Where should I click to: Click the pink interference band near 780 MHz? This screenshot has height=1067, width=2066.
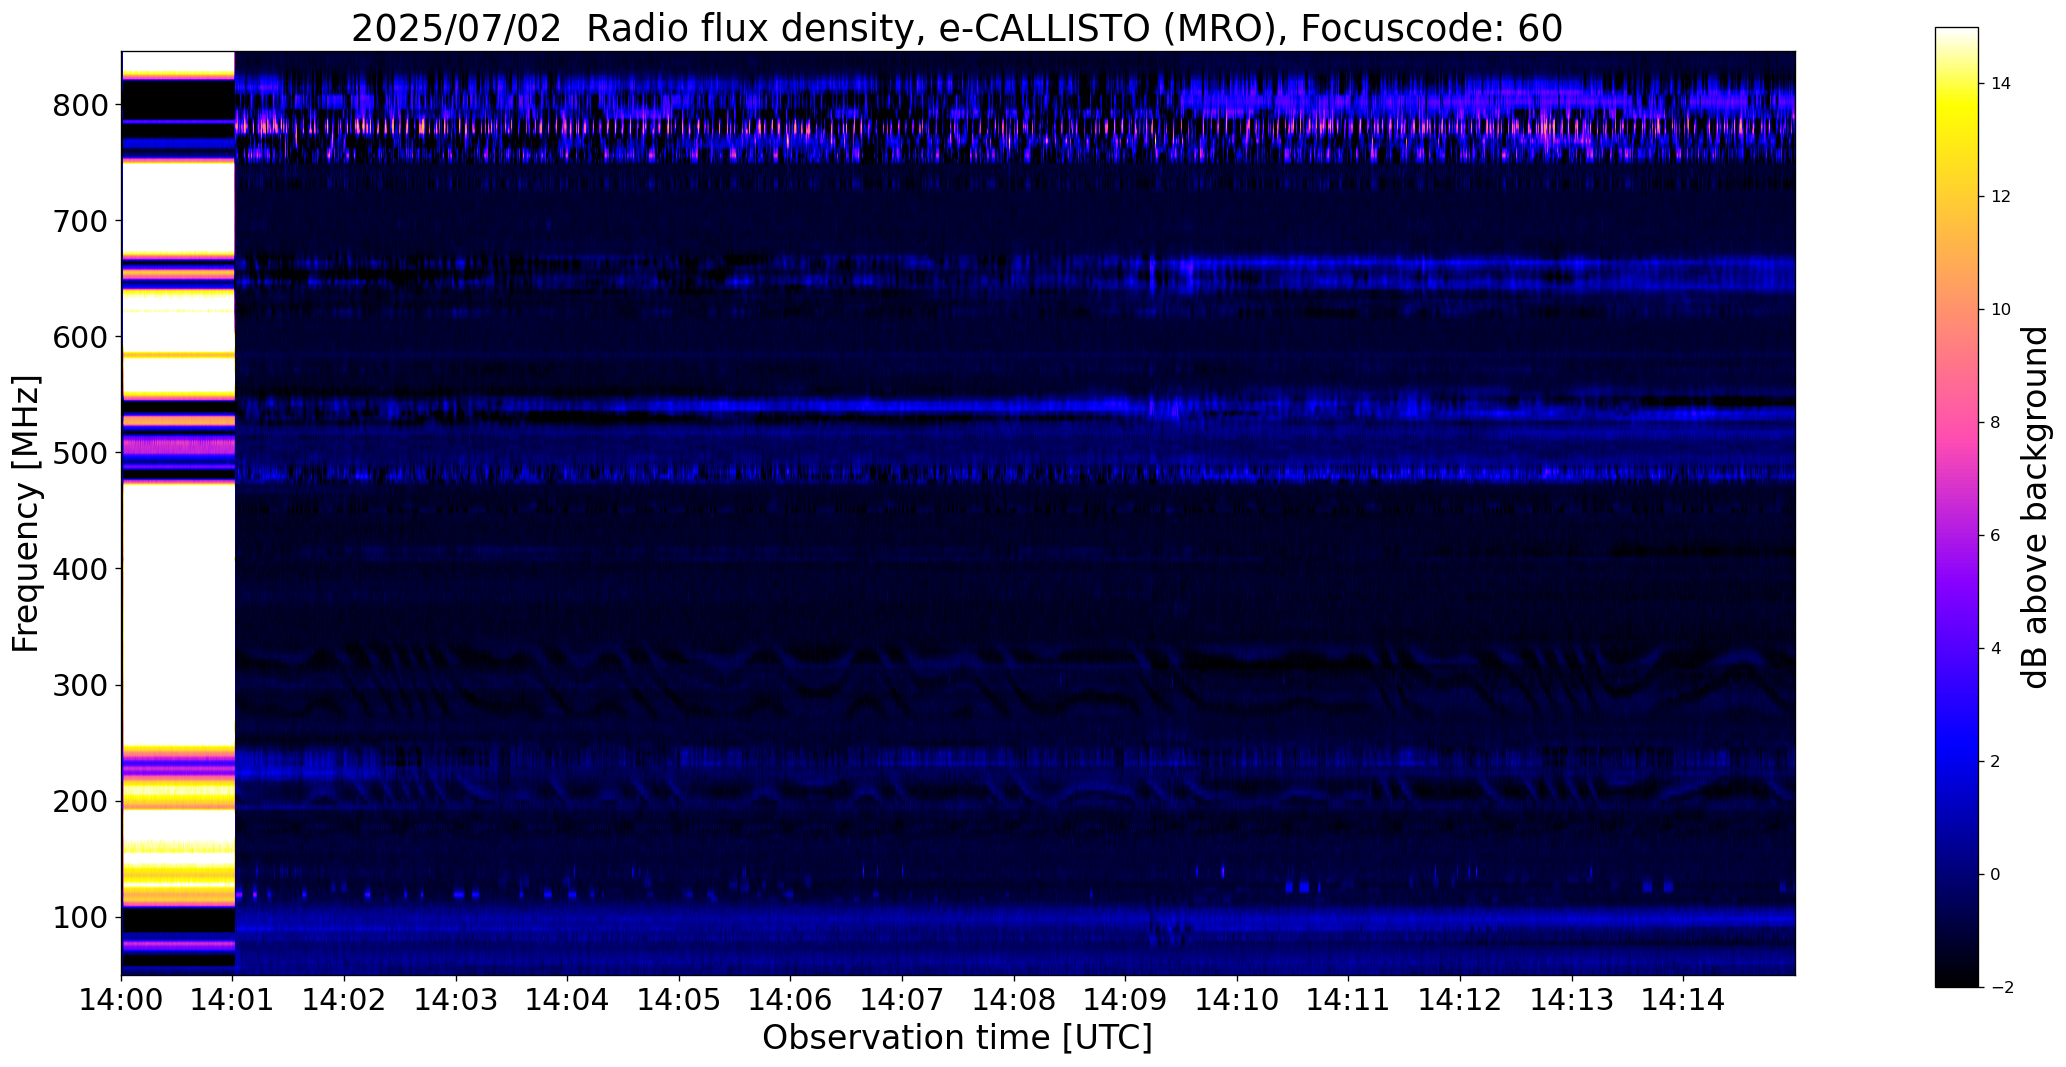[x=1015, y=127]
